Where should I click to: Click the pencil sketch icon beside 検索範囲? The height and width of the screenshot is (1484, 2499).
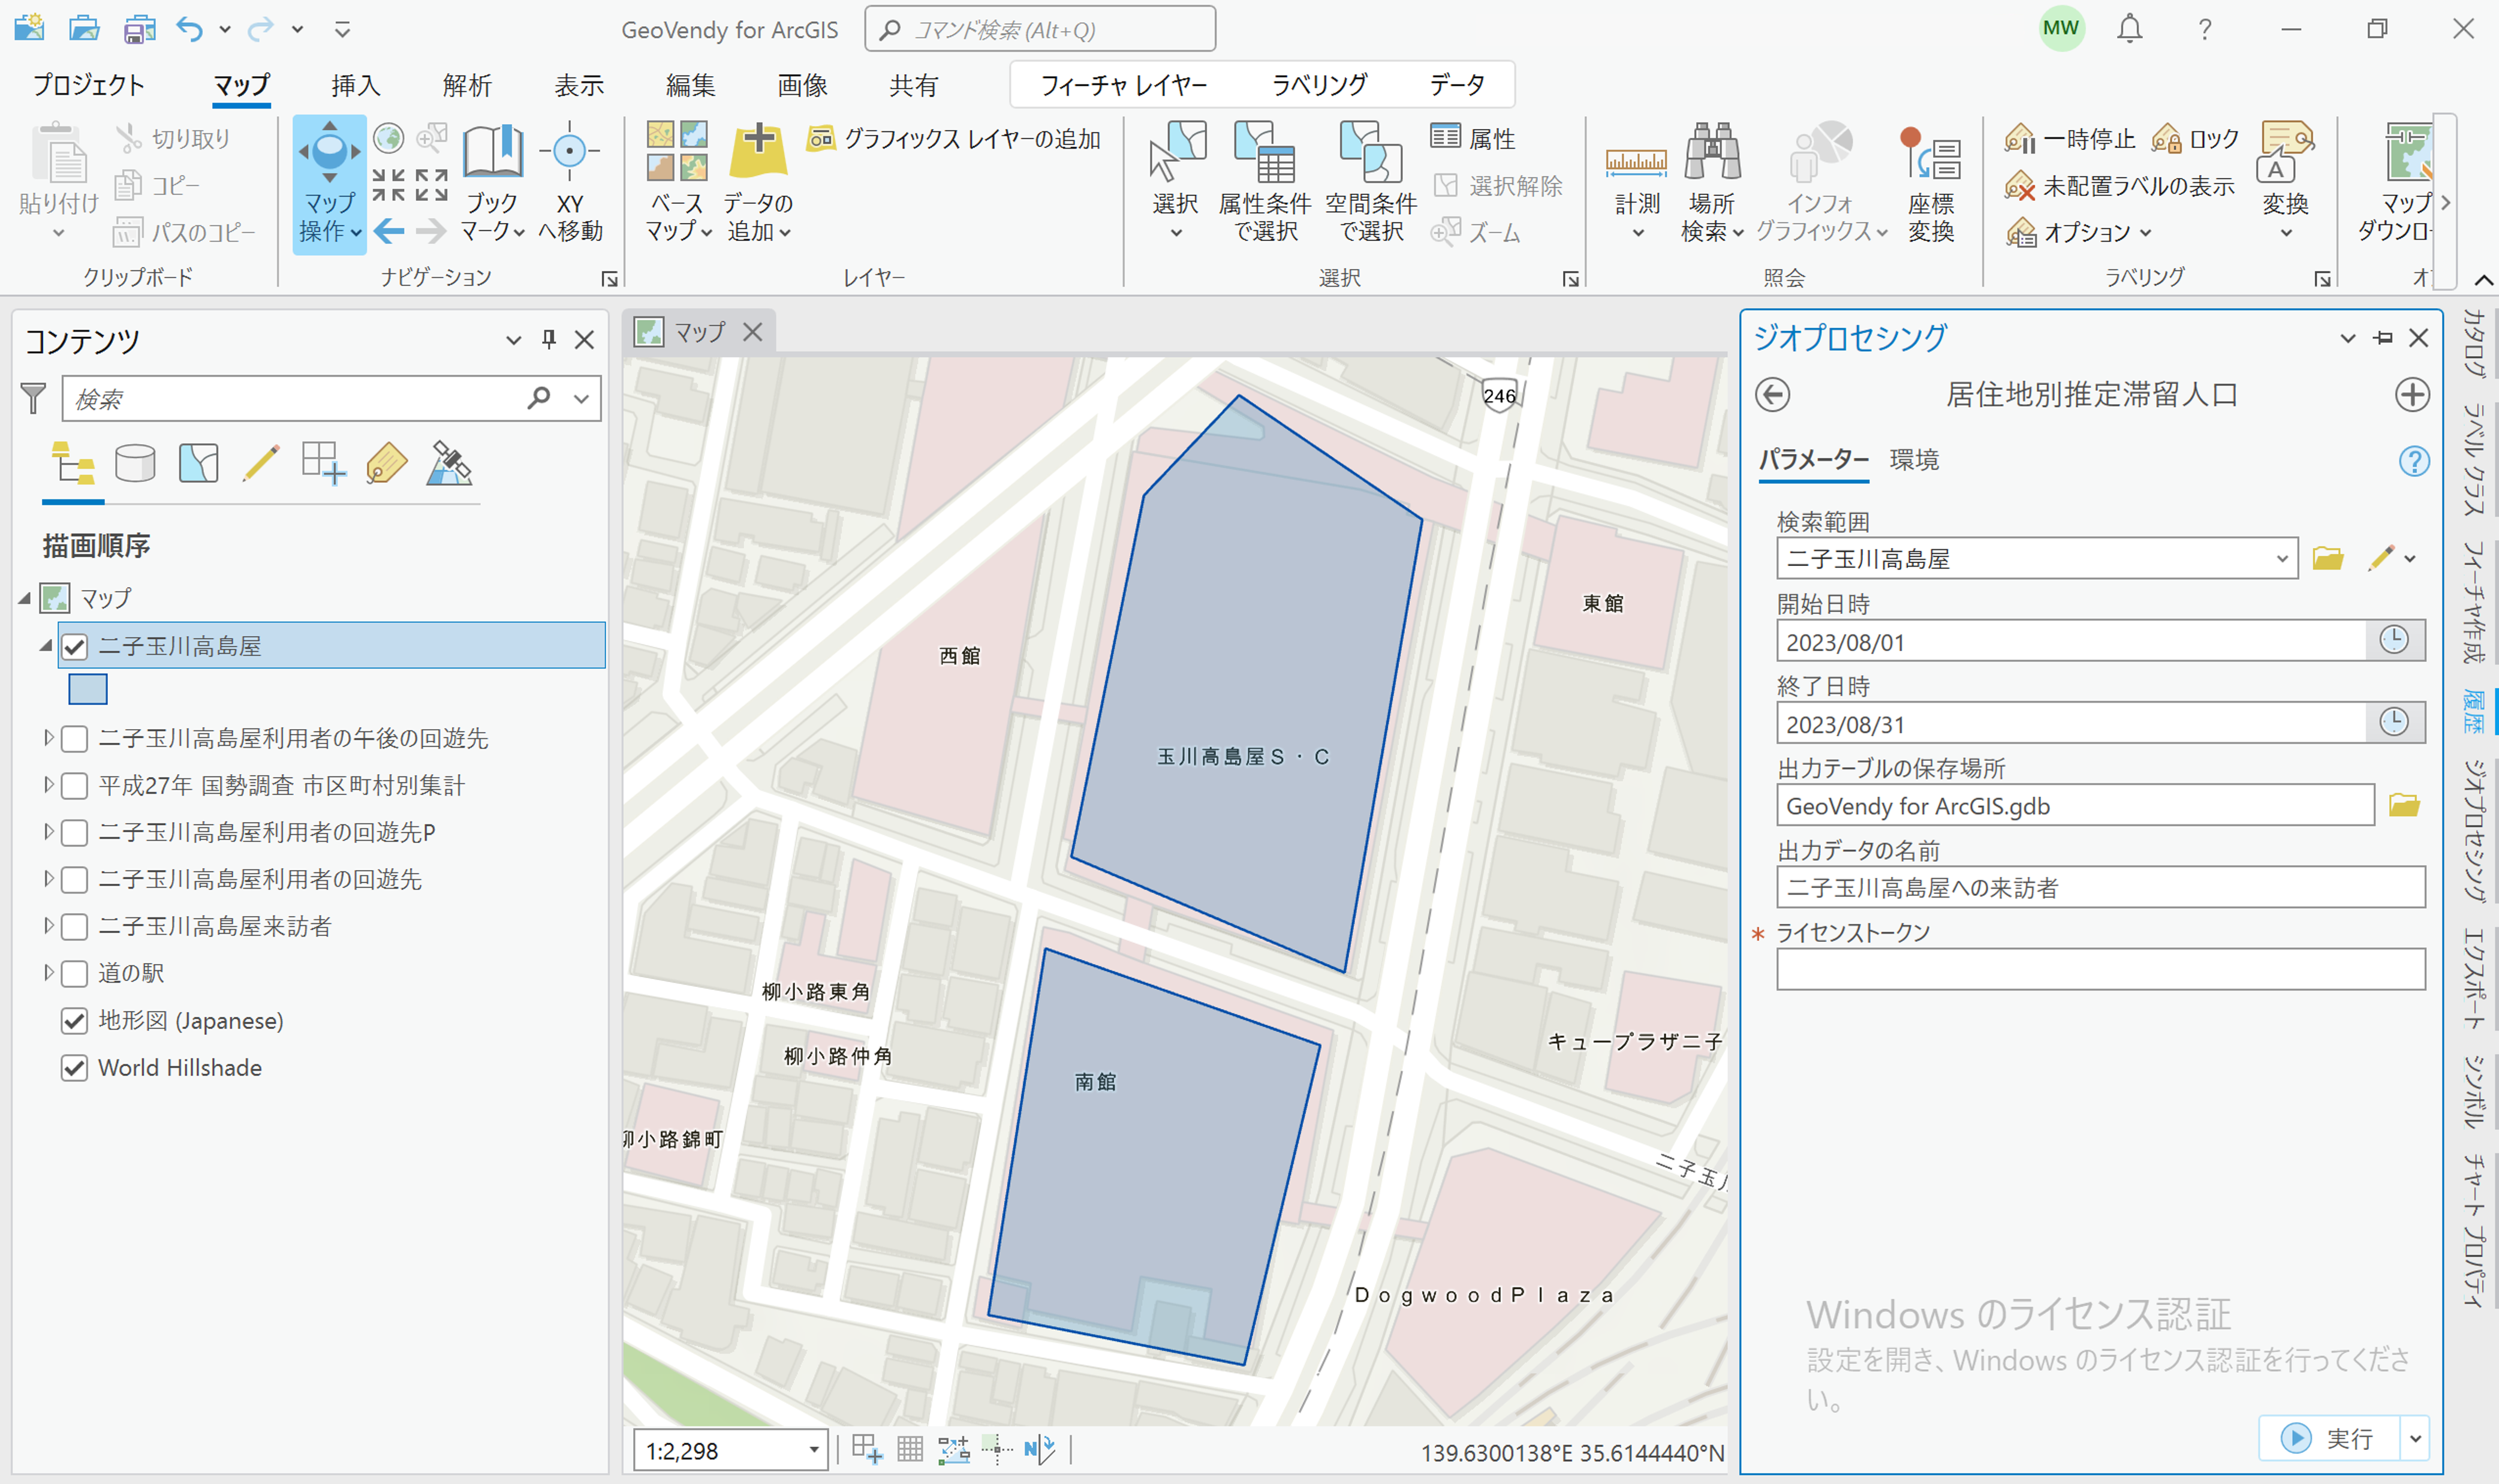tap(2380, 558)
